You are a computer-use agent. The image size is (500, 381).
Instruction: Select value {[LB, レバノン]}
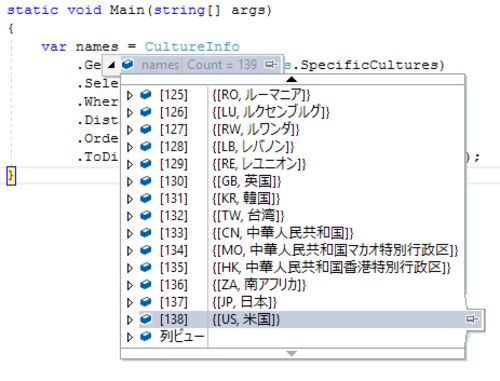coord(253,147)
